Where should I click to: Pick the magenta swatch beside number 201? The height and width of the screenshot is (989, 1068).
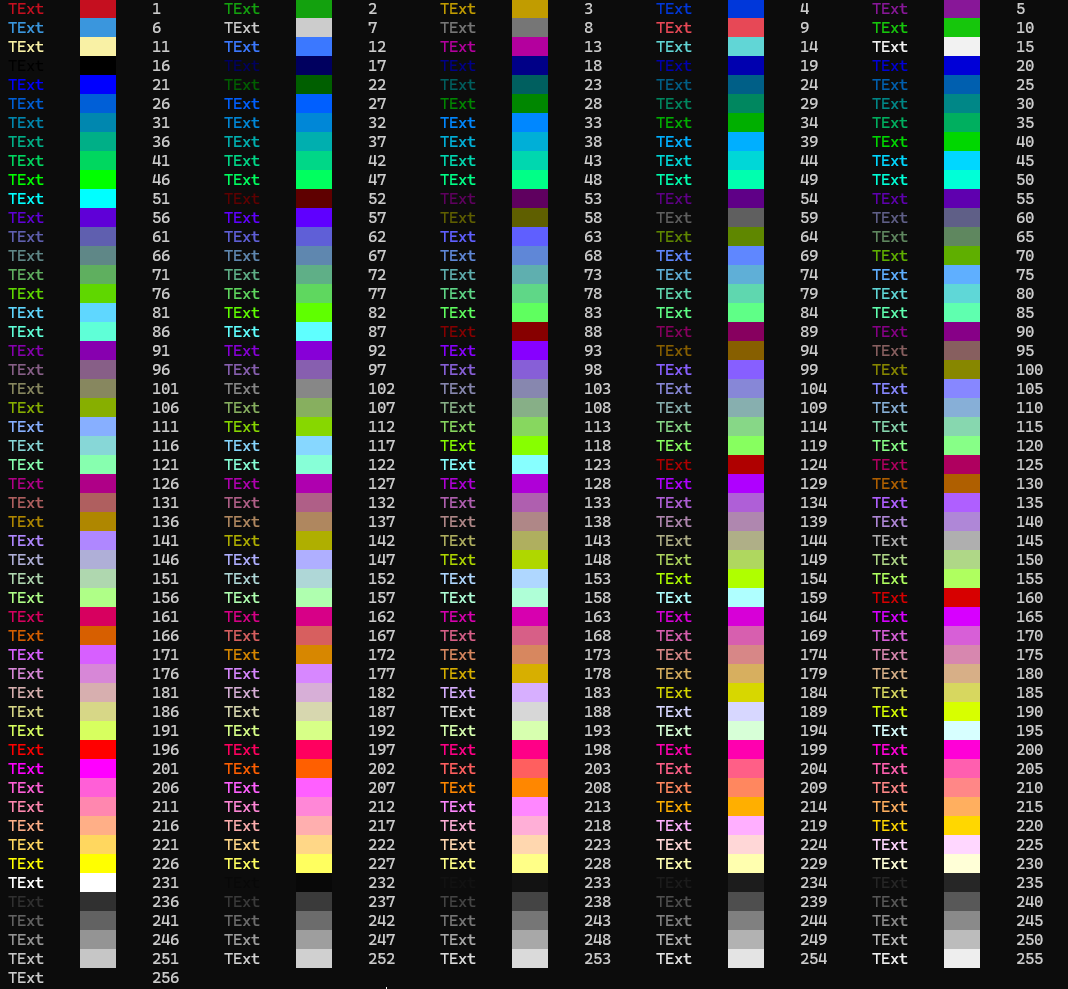coord(97,769)
